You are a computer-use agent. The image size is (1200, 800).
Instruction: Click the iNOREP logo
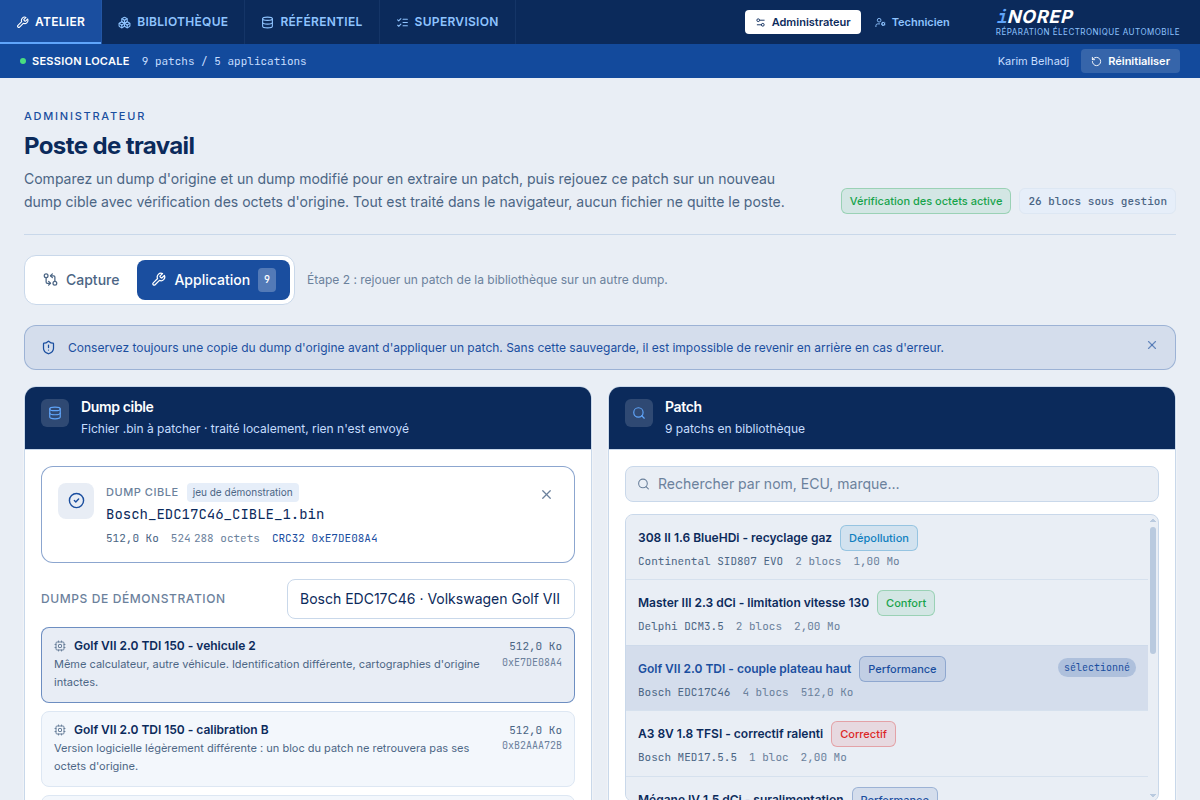(x=1088, y=22)
